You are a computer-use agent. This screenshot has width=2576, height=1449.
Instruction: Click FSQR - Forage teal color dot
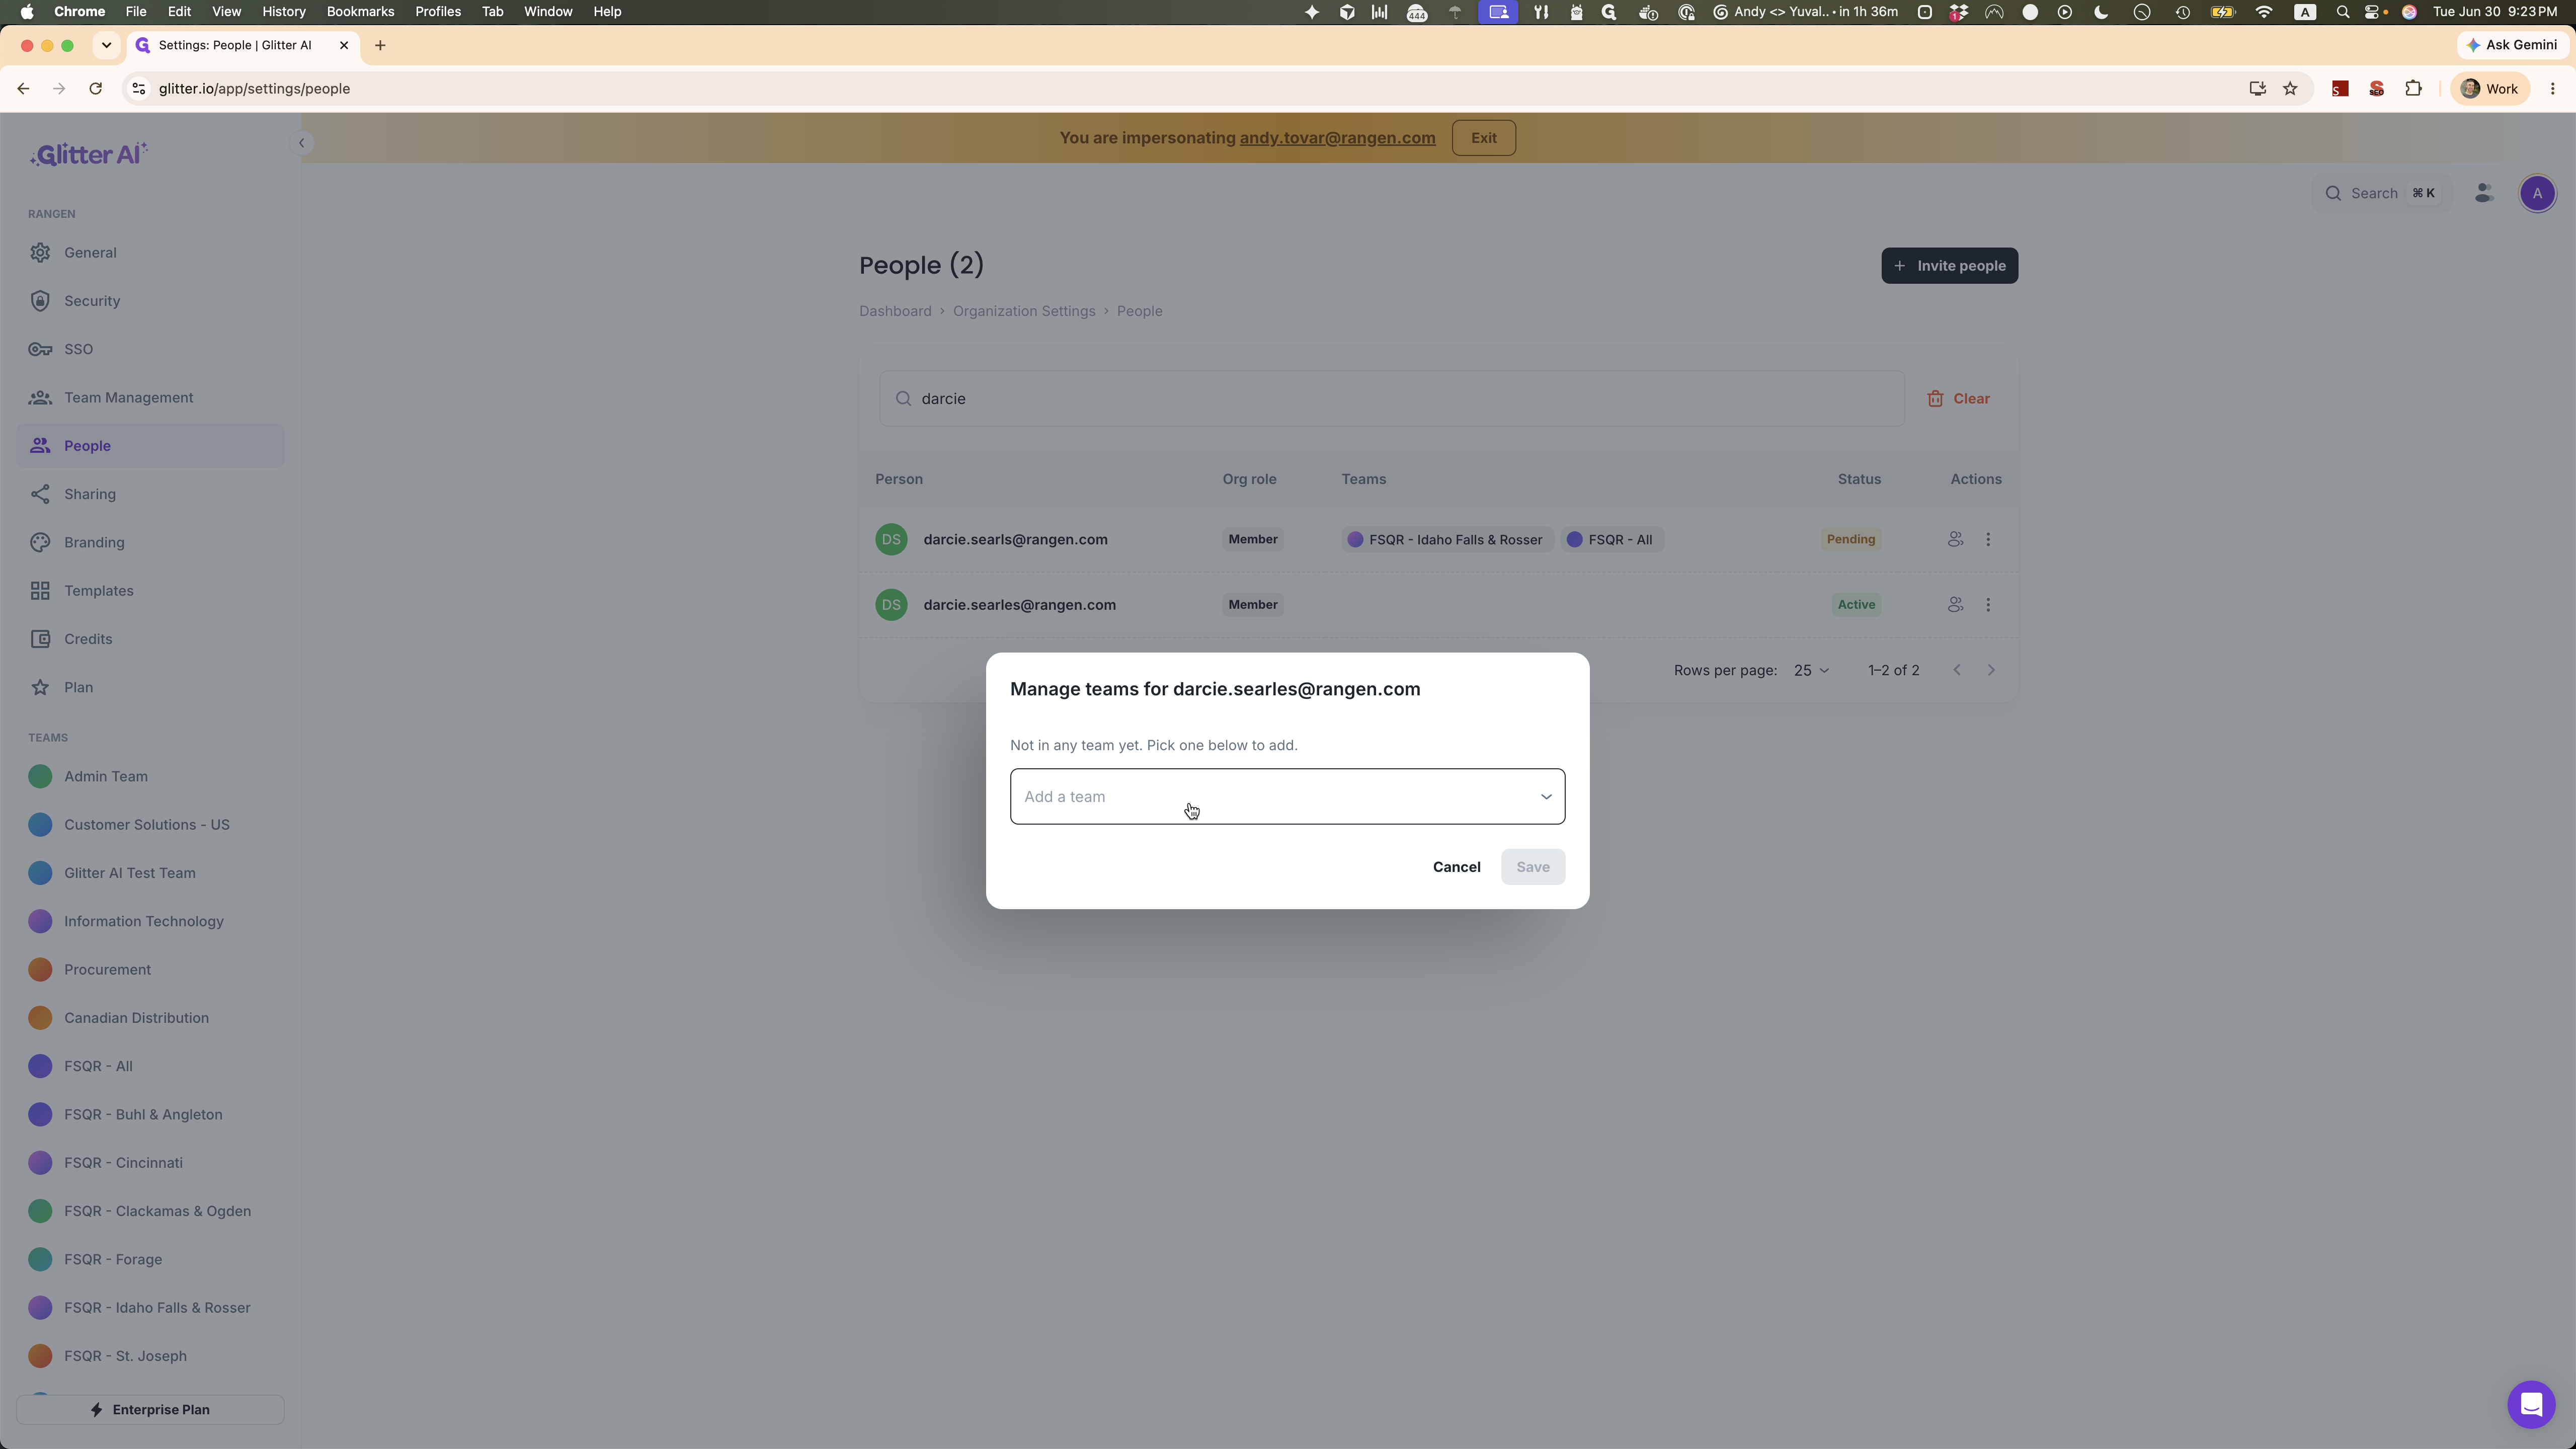coord(40,1260)
